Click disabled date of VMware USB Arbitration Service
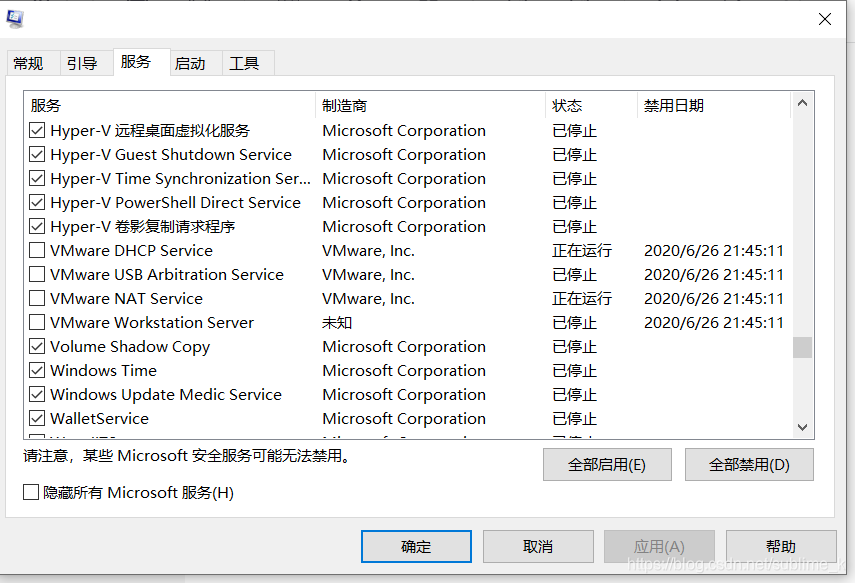This screenshot has height=583, width=855. (x=714, y=274)
